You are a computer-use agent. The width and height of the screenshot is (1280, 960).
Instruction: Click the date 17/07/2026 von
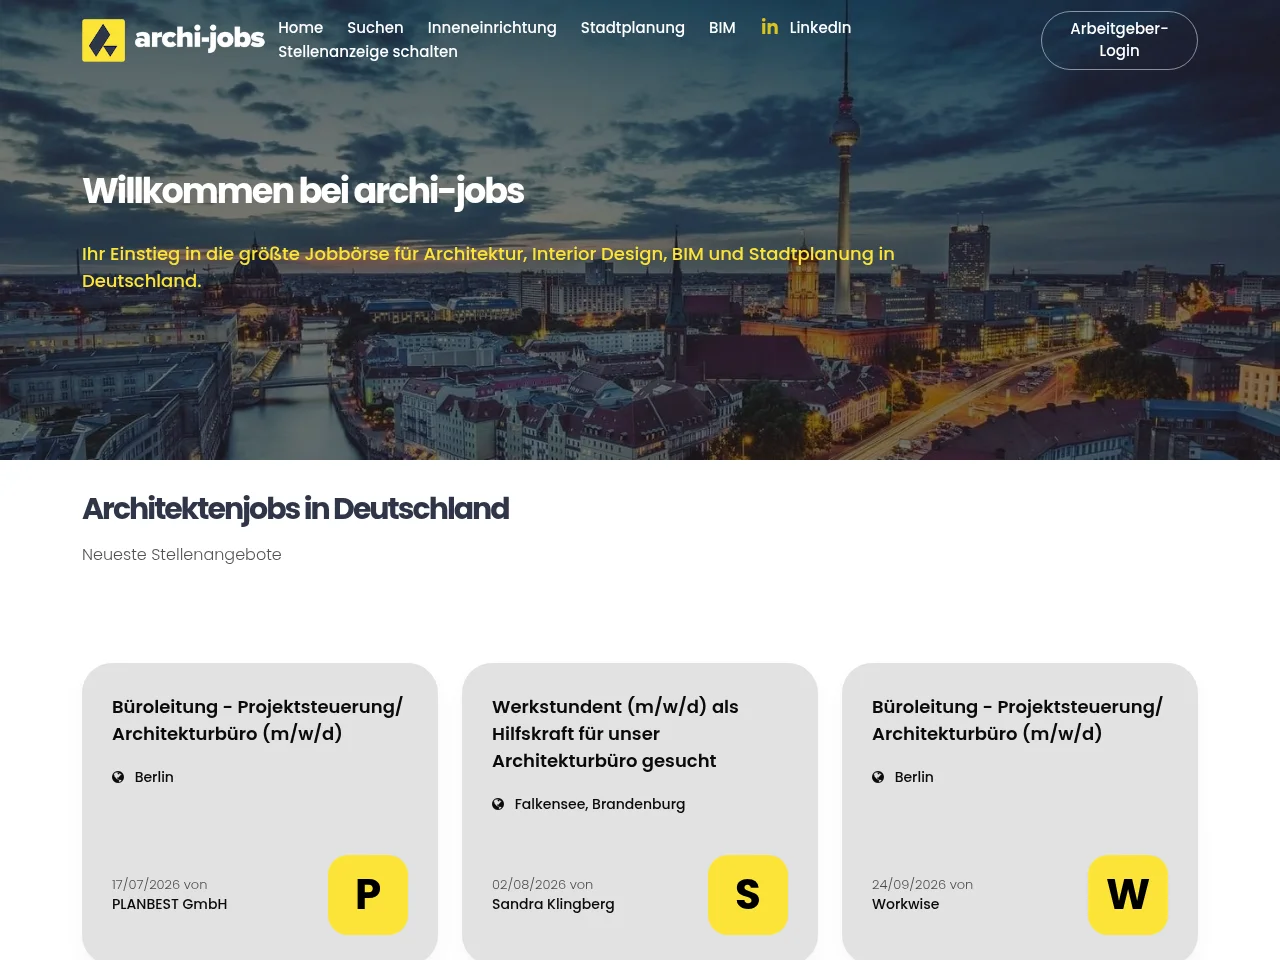tap(160, 885)
